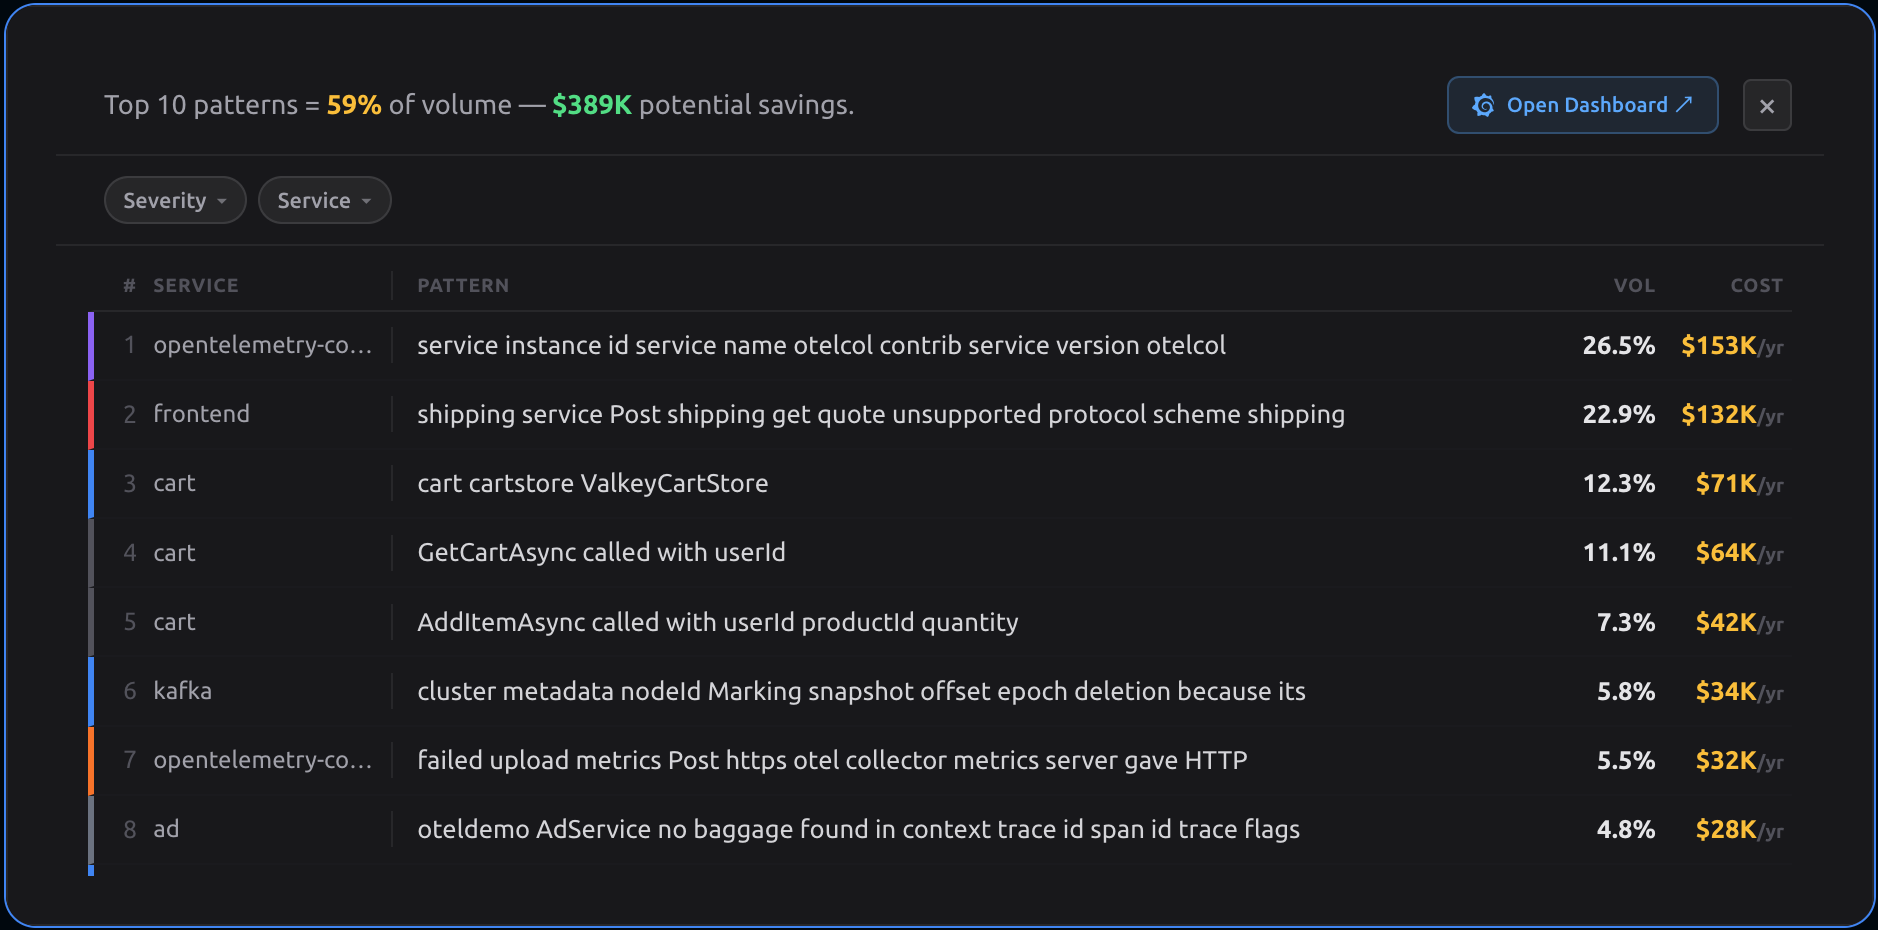
Task: Click the SERVICE column header
Action: tap(195, 285)
